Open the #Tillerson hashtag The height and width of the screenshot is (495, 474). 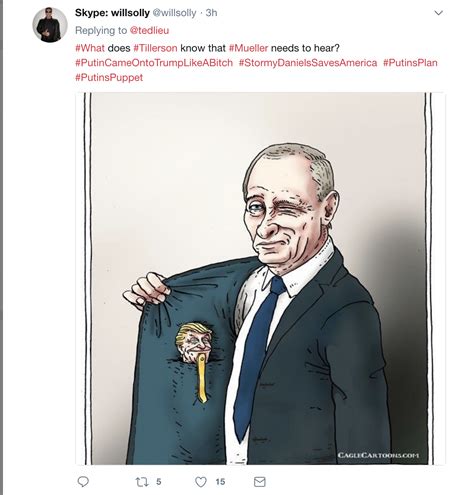coord(155,48)
